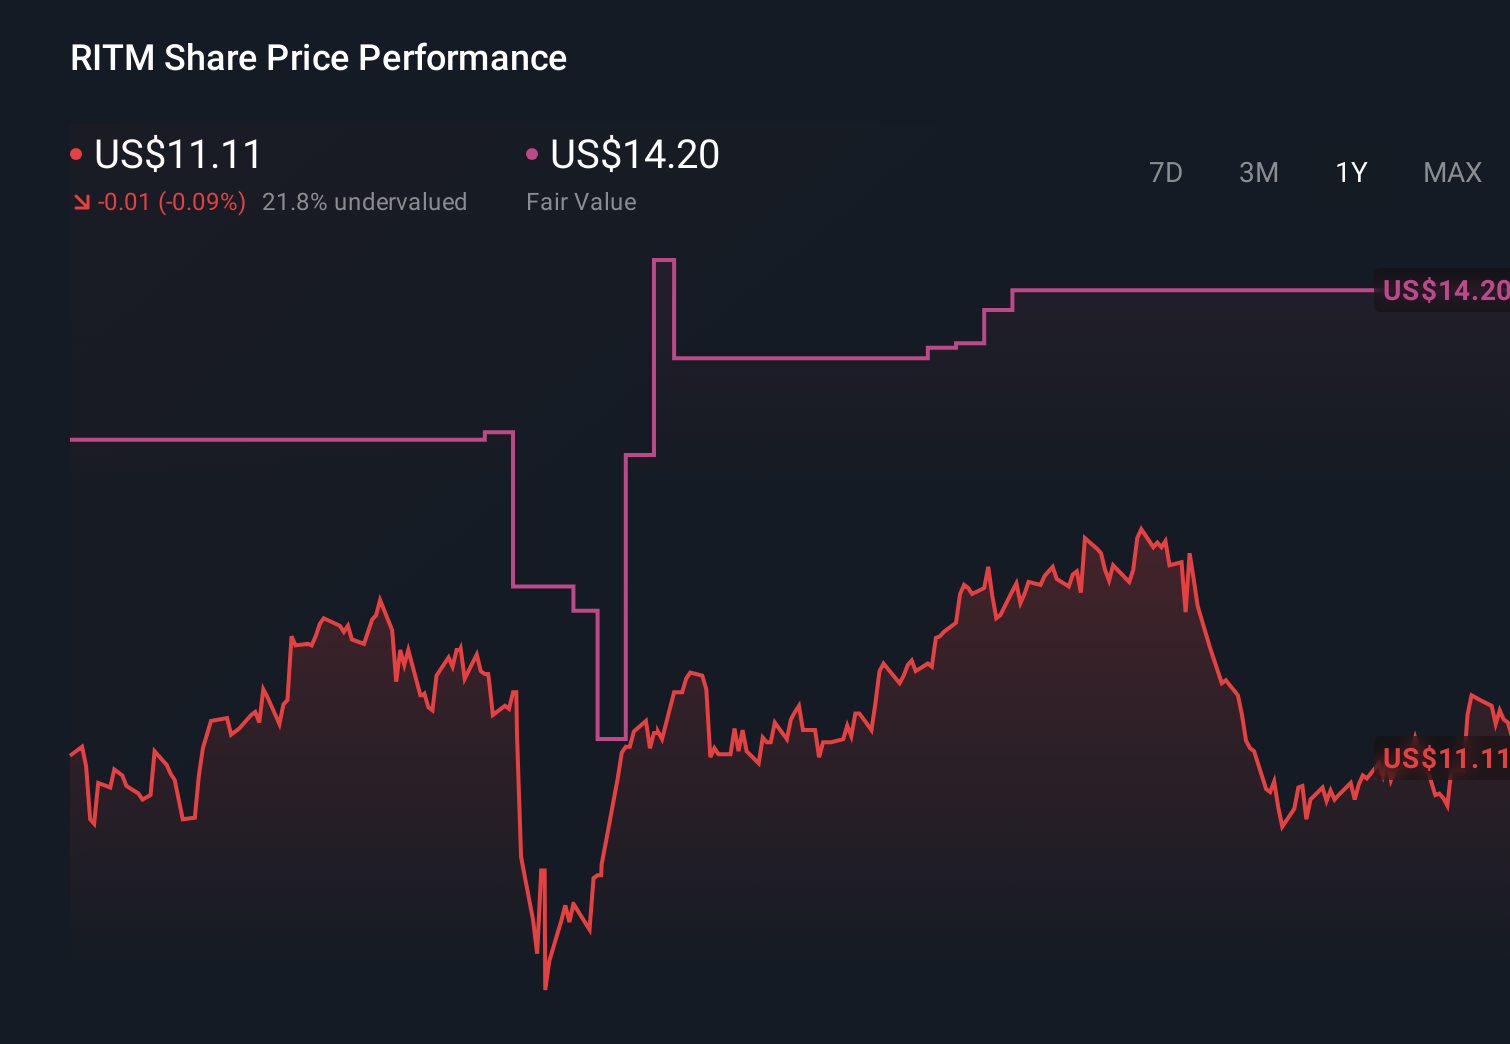The height and width of the screenshot is (1044, 1510).
Task: Click the downward trend arrow icon
Action: point(81,201)
